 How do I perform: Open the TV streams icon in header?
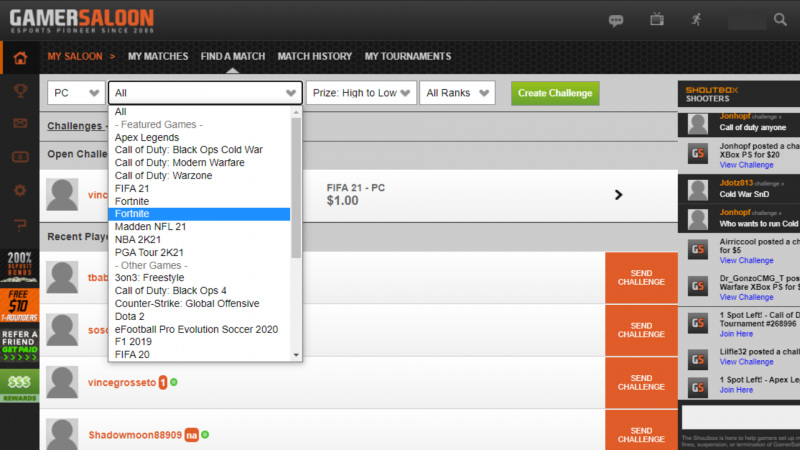657,20
